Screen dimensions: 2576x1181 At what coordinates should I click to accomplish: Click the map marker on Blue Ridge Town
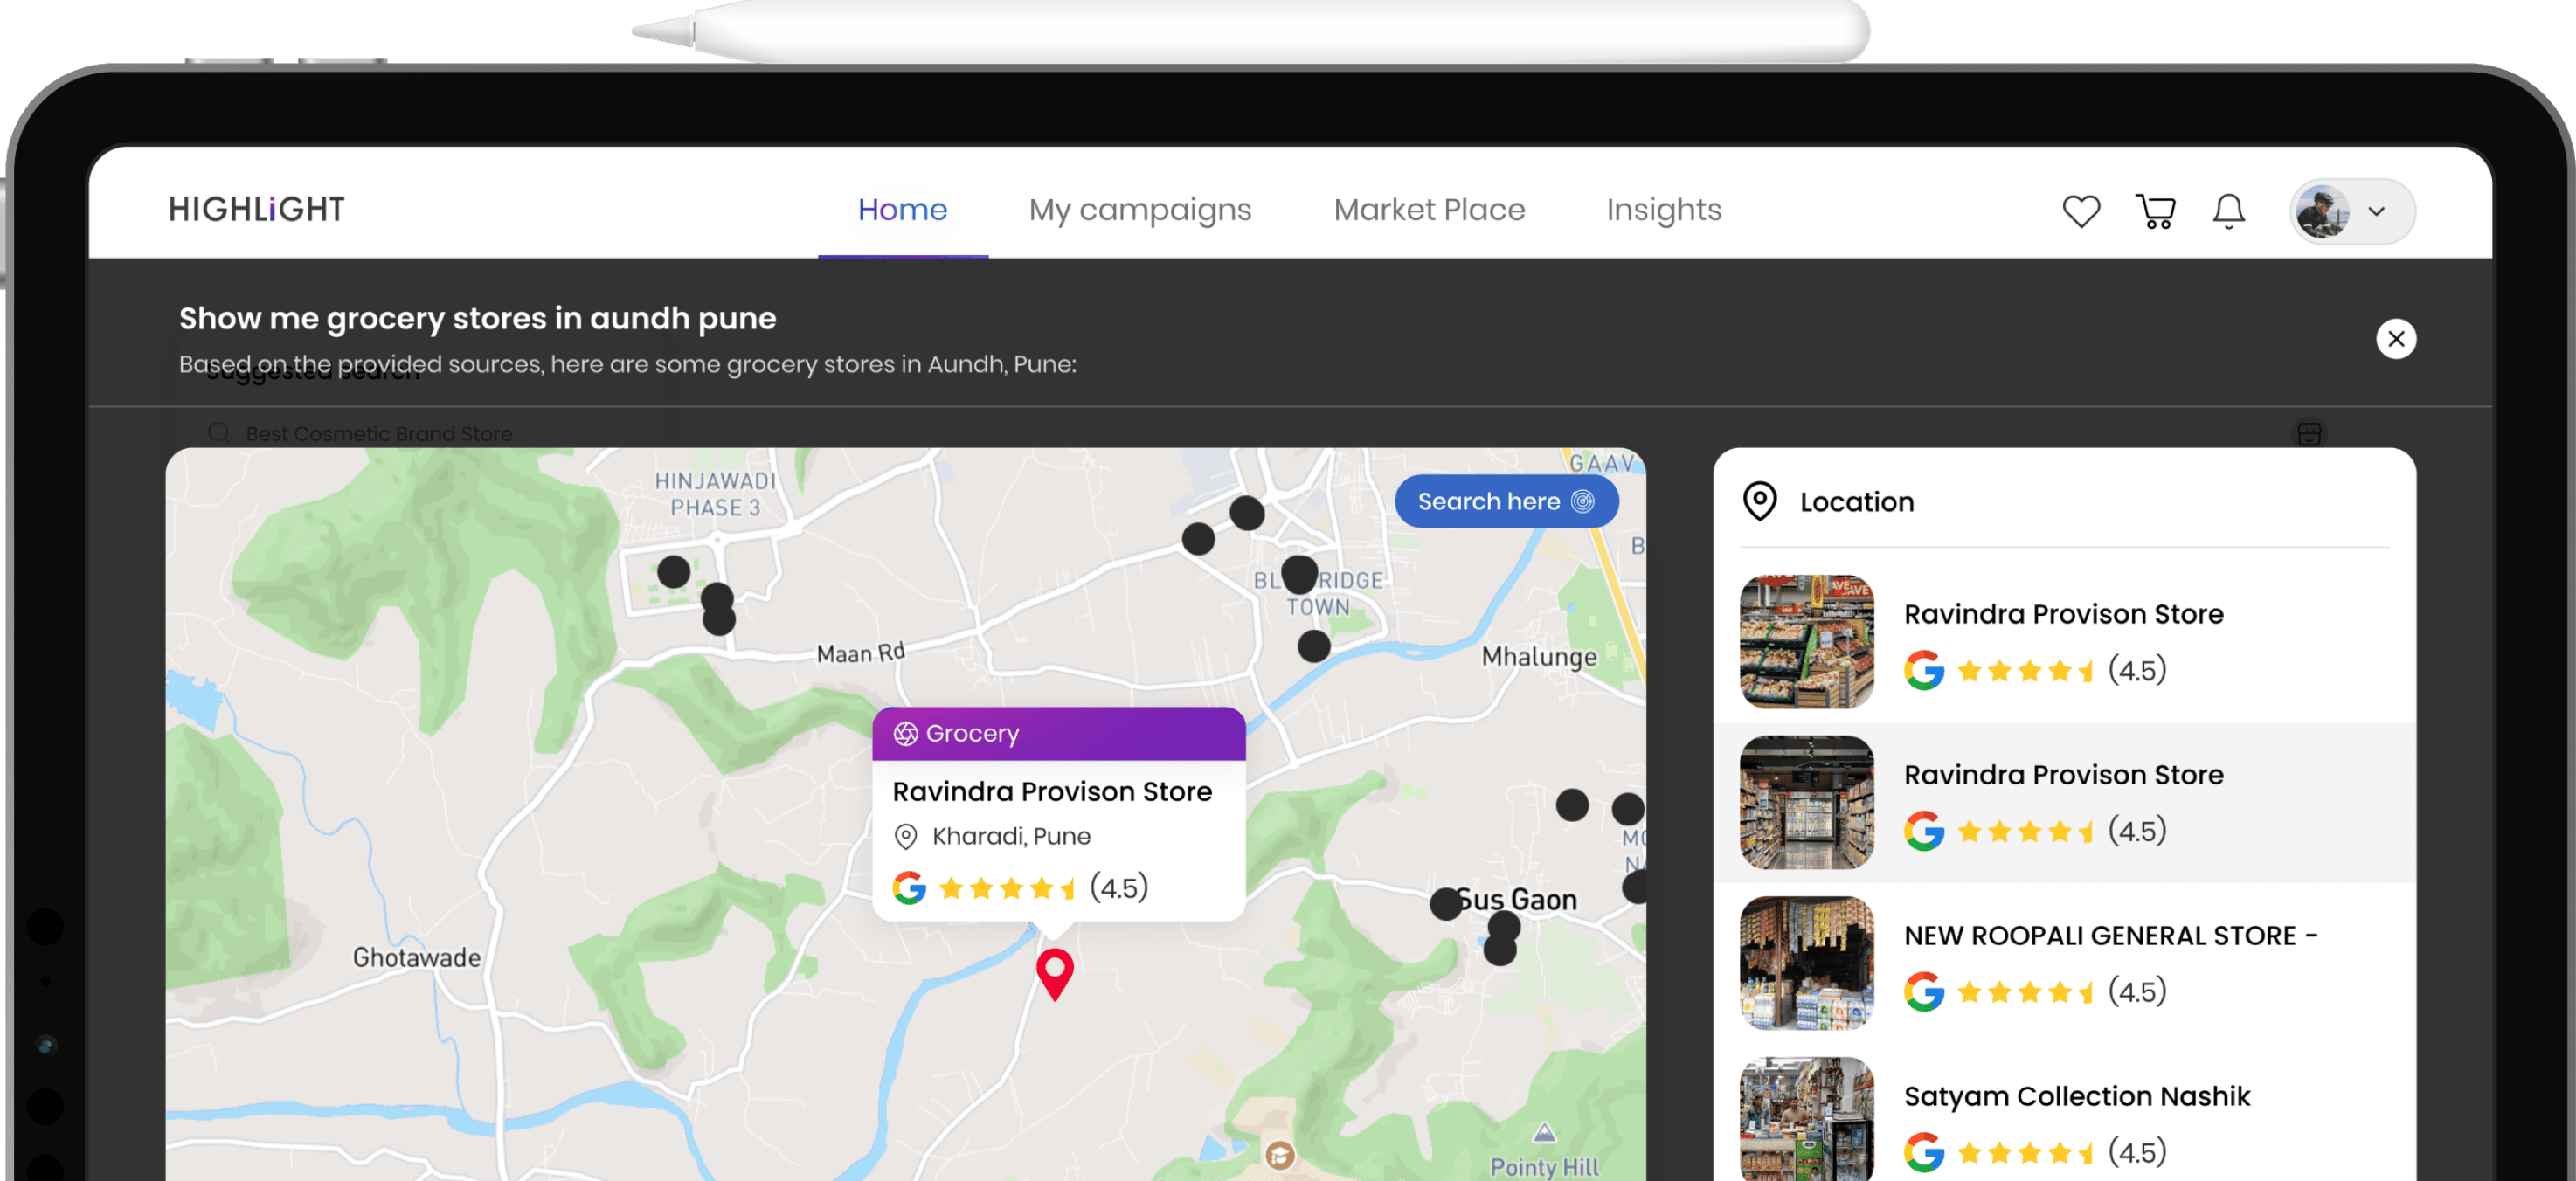[1299, 574]
